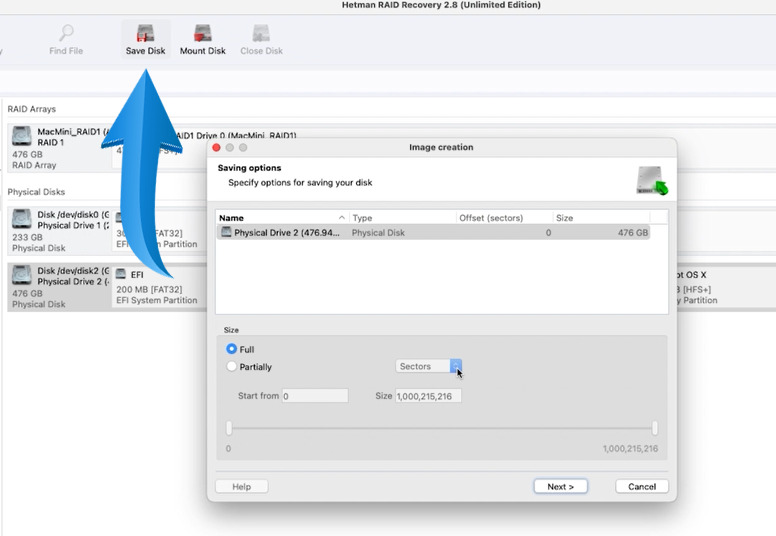Click '233 GB' size text of disk0

tap(27, 237)
